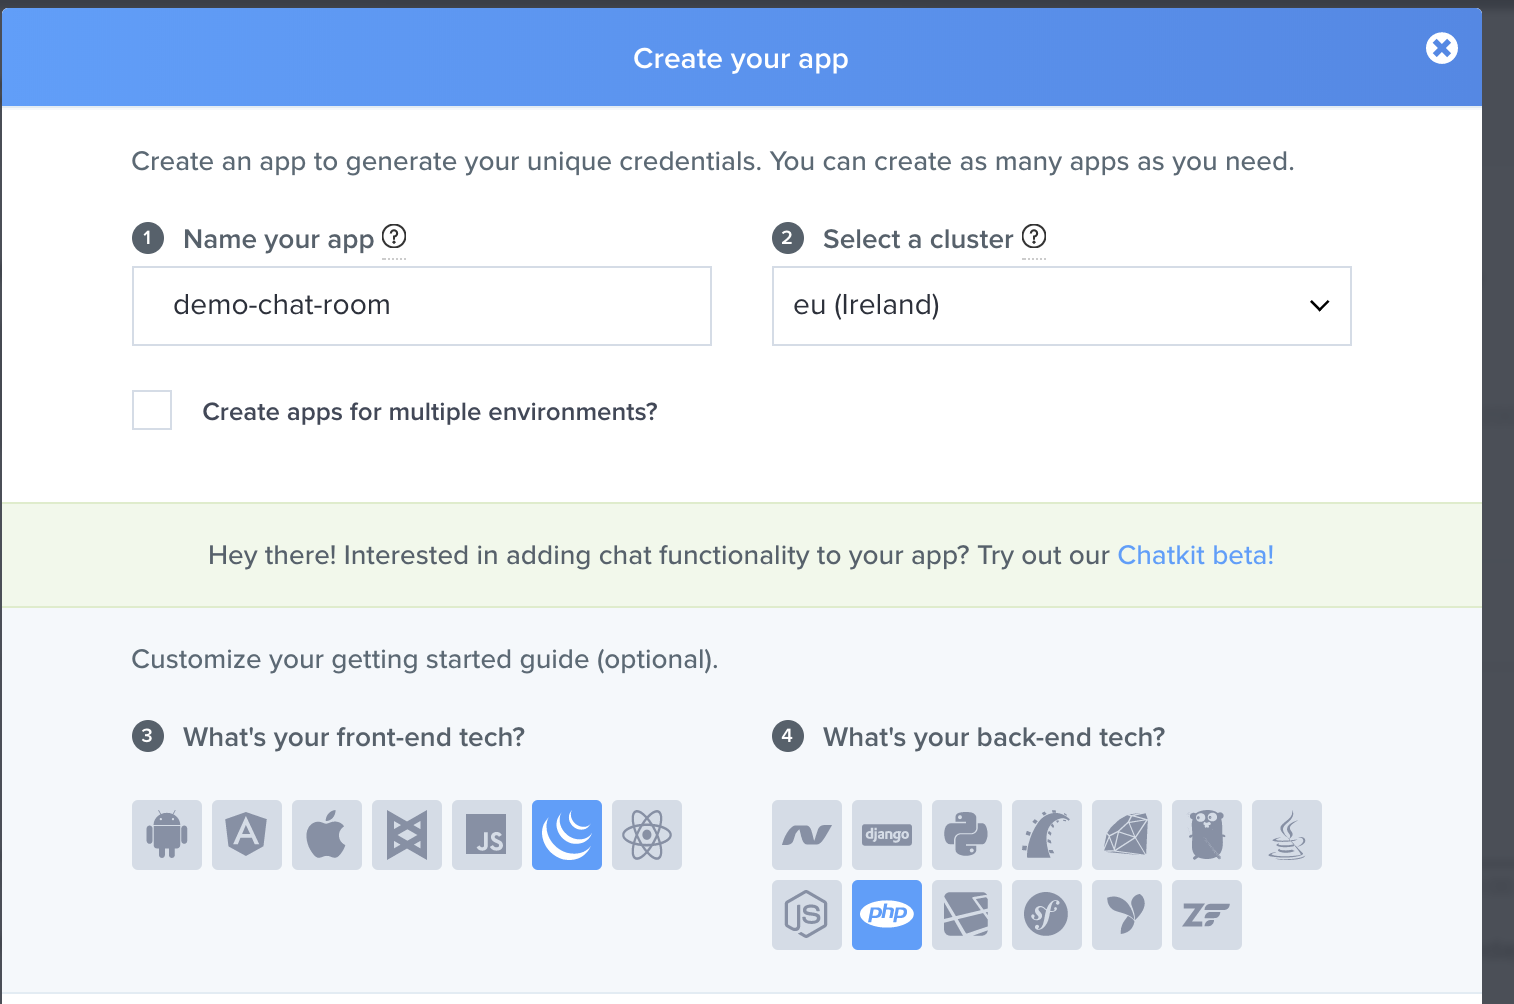Select the Backbone.js front-end icon
This screenshot has width=1514, height=1004.
[407, 835]
